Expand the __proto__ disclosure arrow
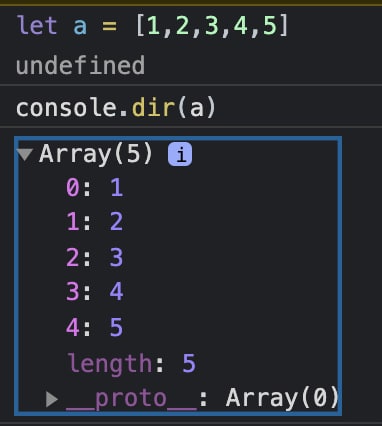The height and width of the screenshot is (426, 382). [52, 399]
